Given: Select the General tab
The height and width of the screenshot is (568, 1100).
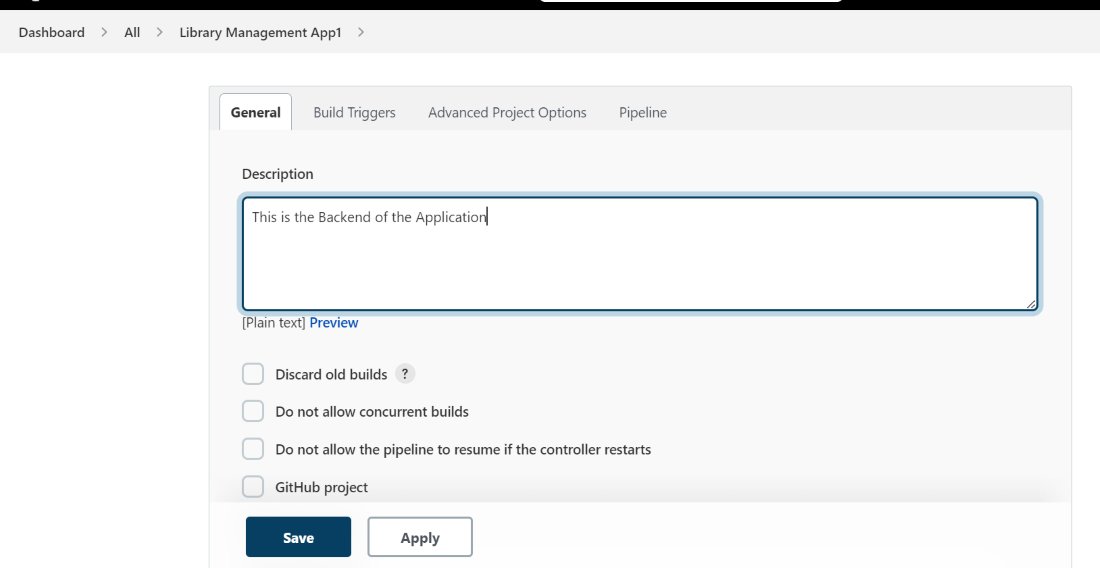Looking at the screenshot, I should click(x=255, y=112).
